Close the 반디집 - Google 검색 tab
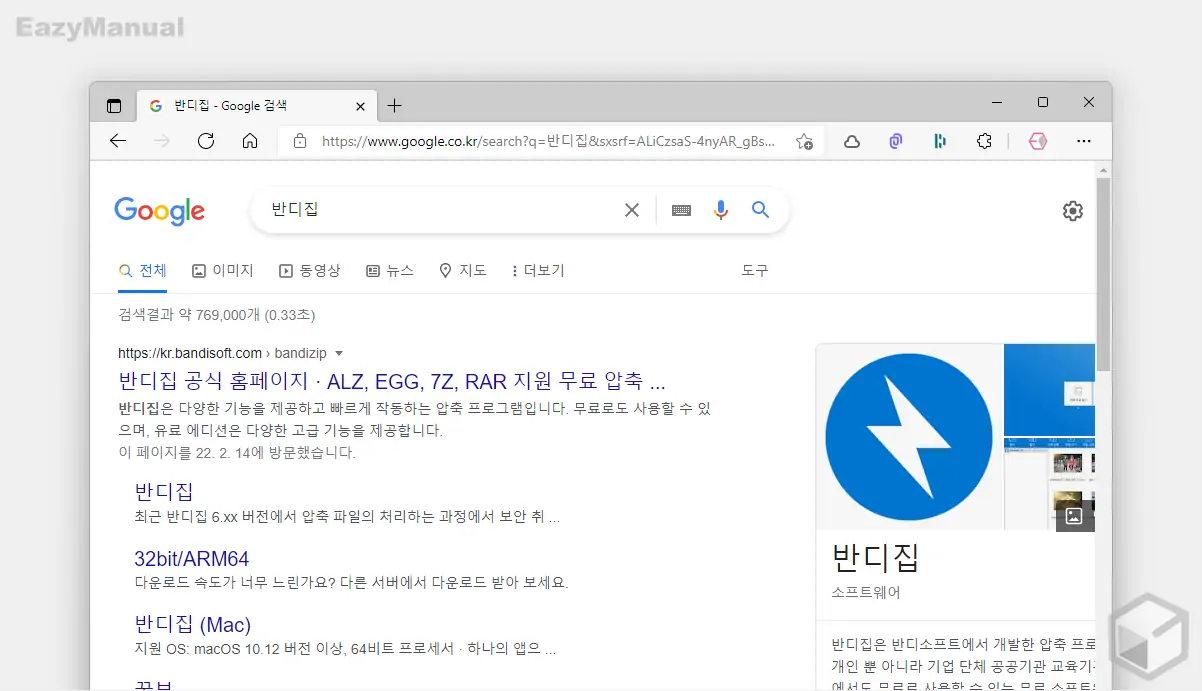1202x691 pixels. [x=360, y=106]
